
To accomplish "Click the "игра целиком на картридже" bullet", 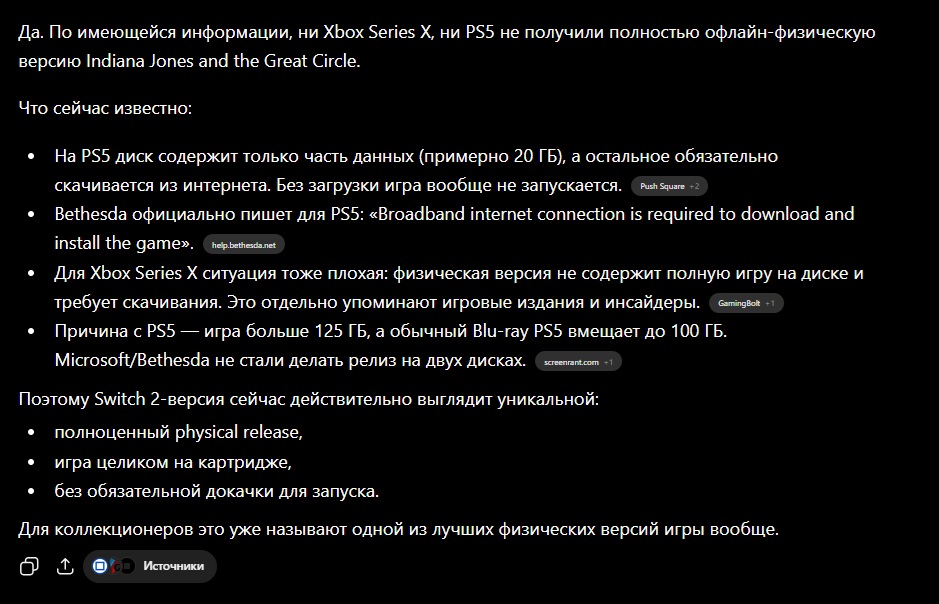I will point(173,462).
